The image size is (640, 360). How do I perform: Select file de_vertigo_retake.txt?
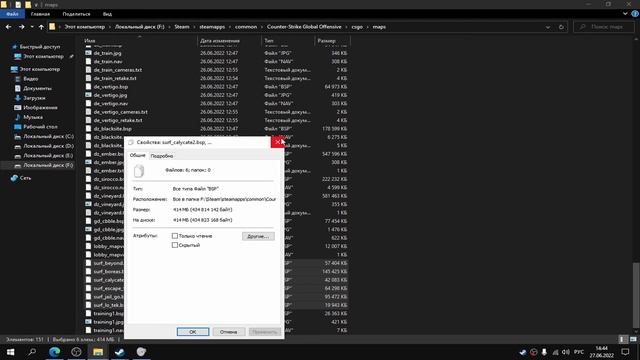(118, 120)
